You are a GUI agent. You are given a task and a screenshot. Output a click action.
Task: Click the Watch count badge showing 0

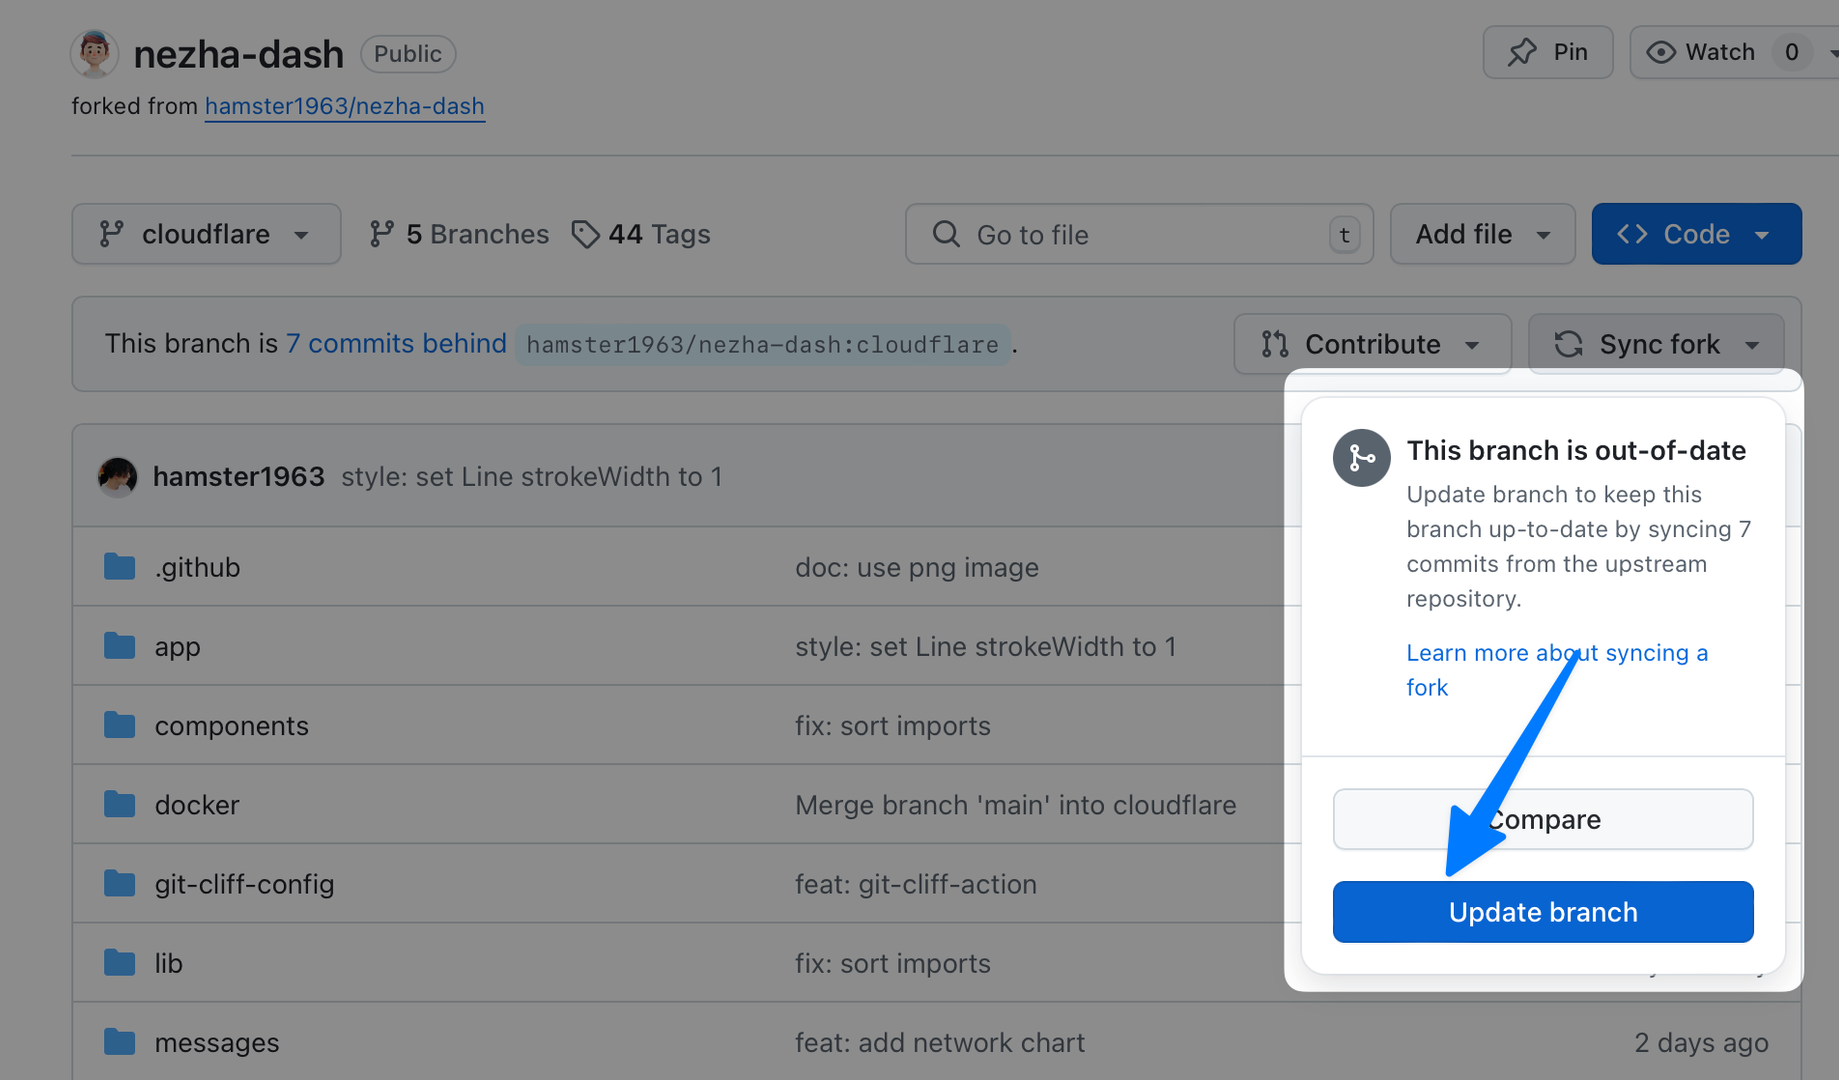pos(1792,52)
